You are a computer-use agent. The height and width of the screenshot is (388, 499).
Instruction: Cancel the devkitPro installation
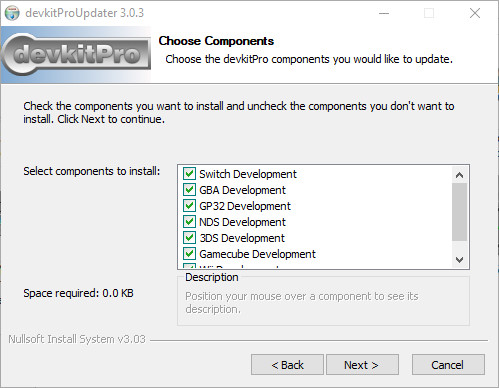click(x=448, y=365)
